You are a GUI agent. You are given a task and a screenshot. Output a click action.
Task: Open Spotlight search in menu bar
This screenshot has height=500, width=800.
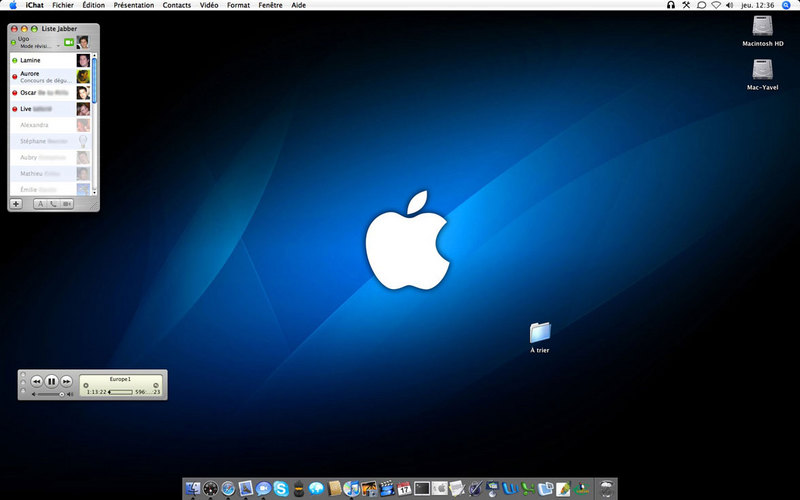tap(786, 5)
